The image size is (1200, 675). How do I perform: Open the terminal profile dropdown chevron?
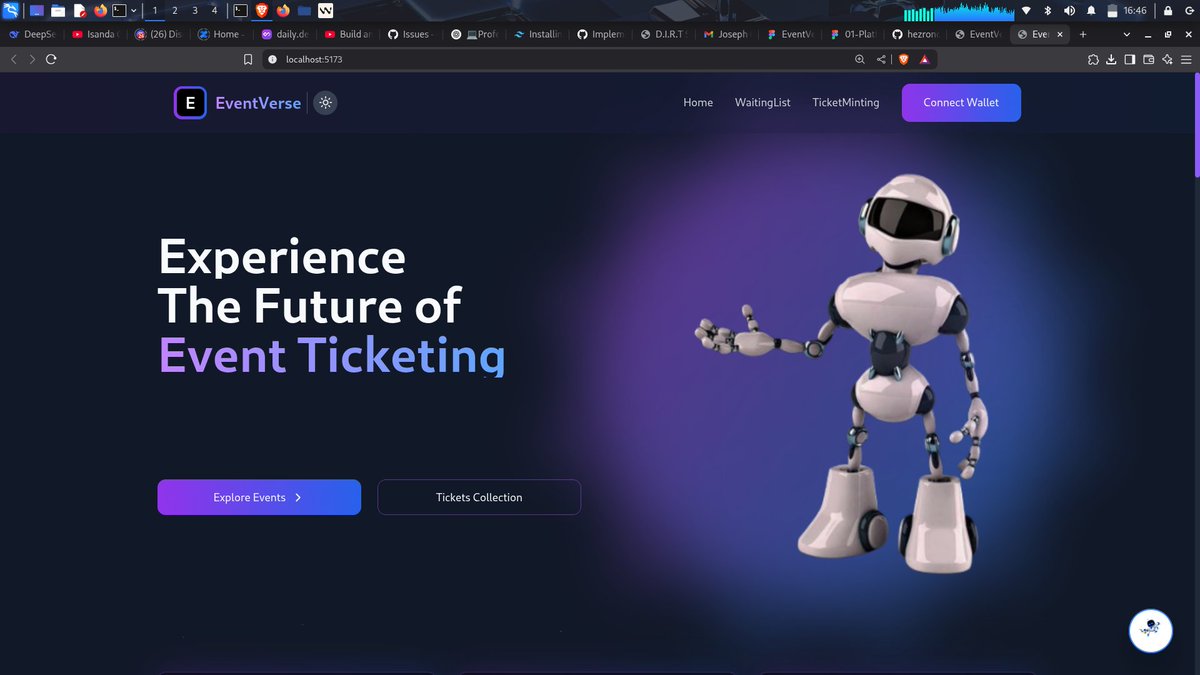click(131, 10)
